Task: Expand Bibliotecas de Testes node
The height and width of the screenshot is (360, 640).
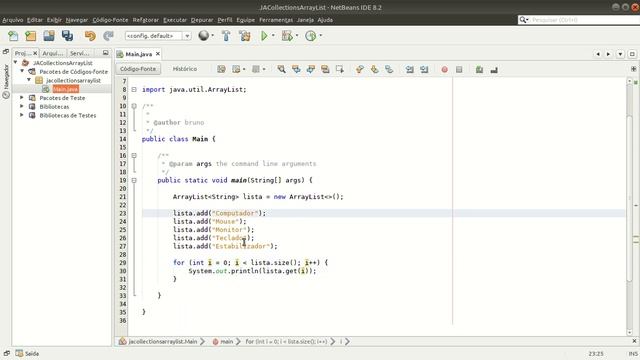Action: coord(22,115)
